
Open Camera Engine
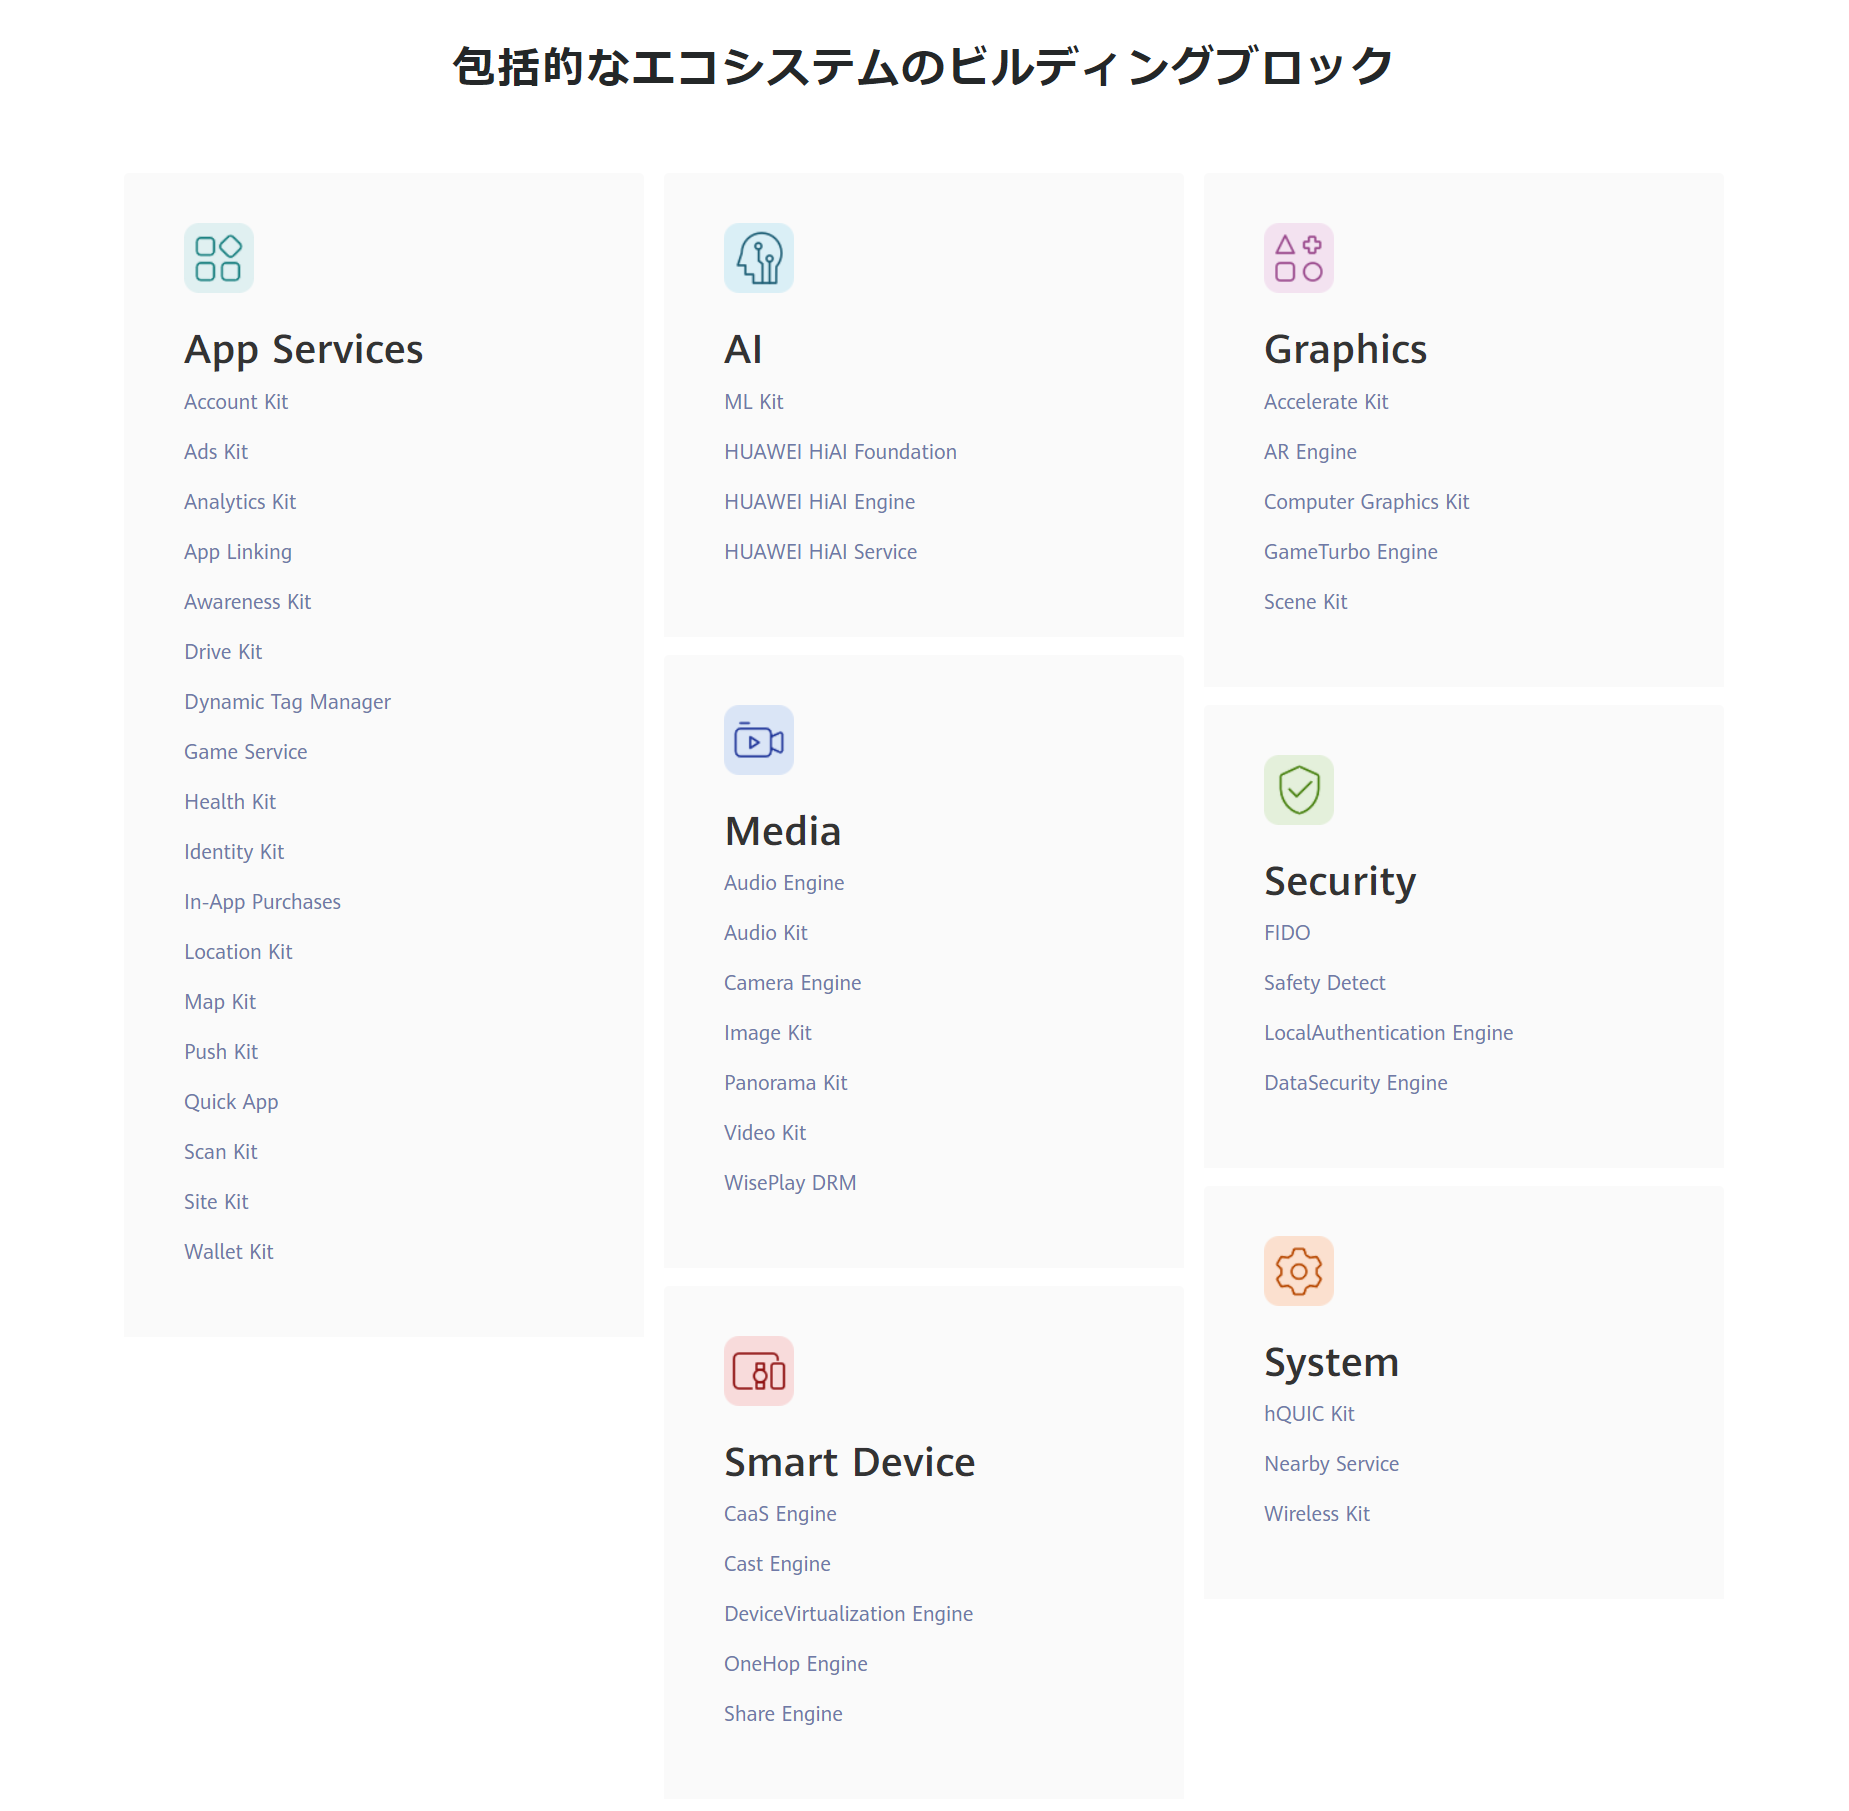pyautogui.click(x=793, y=983)
